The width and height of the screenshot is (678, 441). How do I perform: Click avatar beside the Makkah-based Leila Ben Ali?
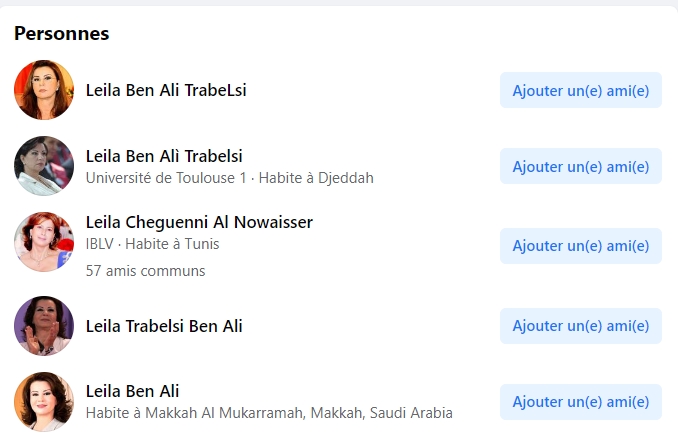[44, 402]
